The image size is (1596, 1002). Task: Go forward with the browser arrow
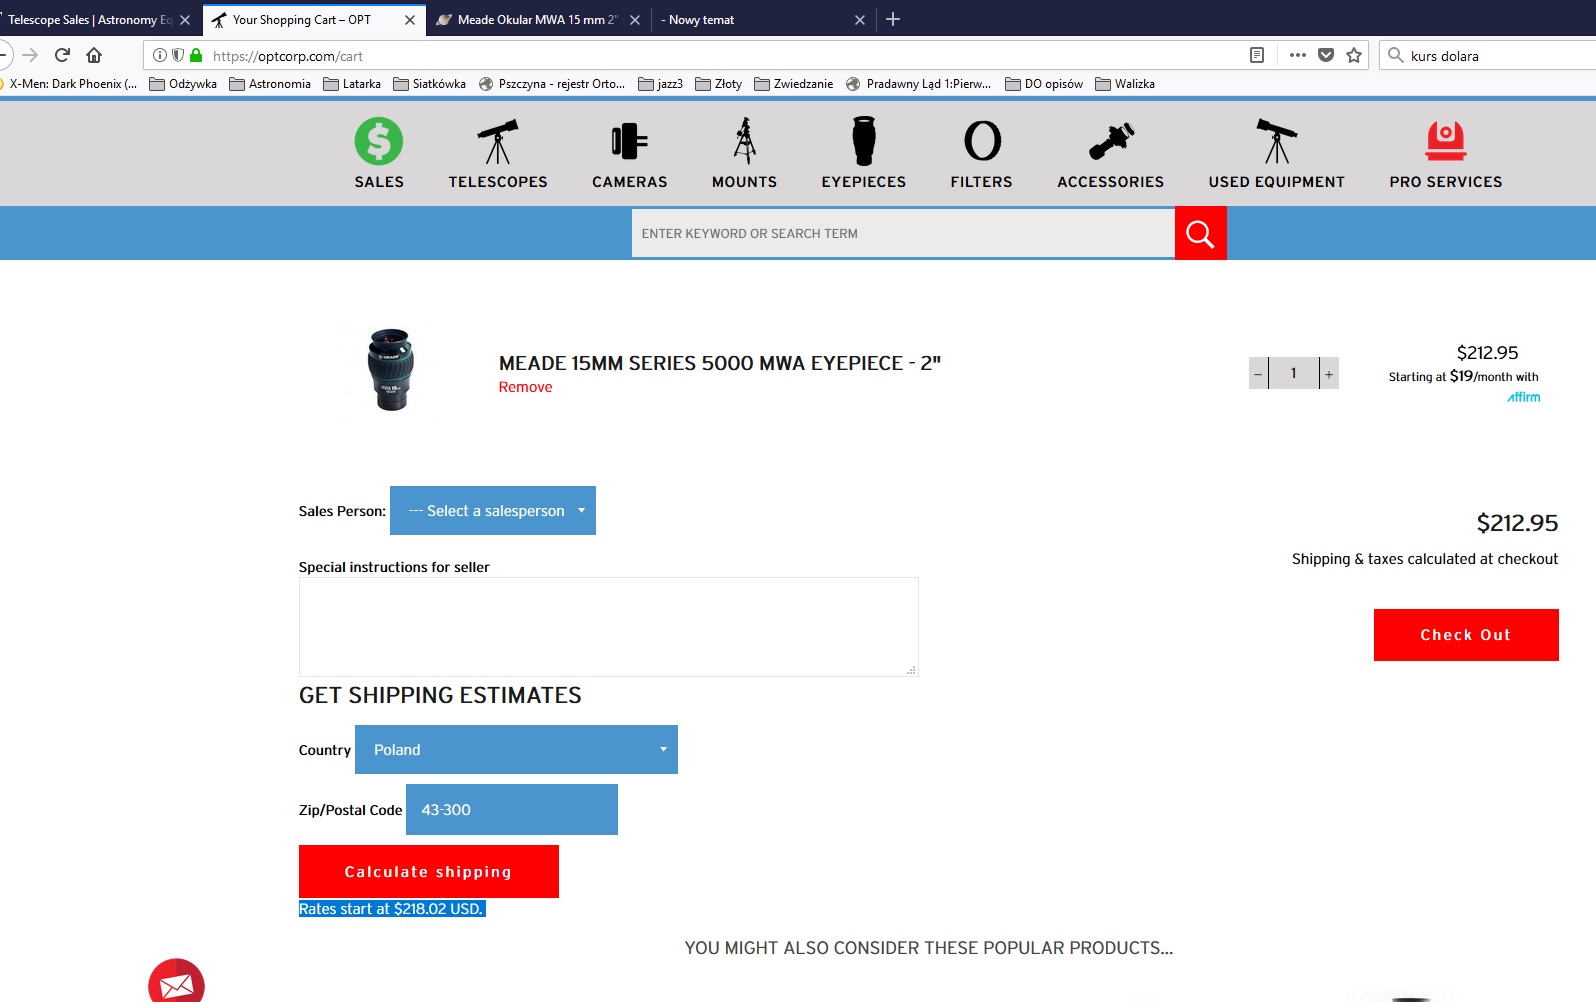(x=30, y=55)
